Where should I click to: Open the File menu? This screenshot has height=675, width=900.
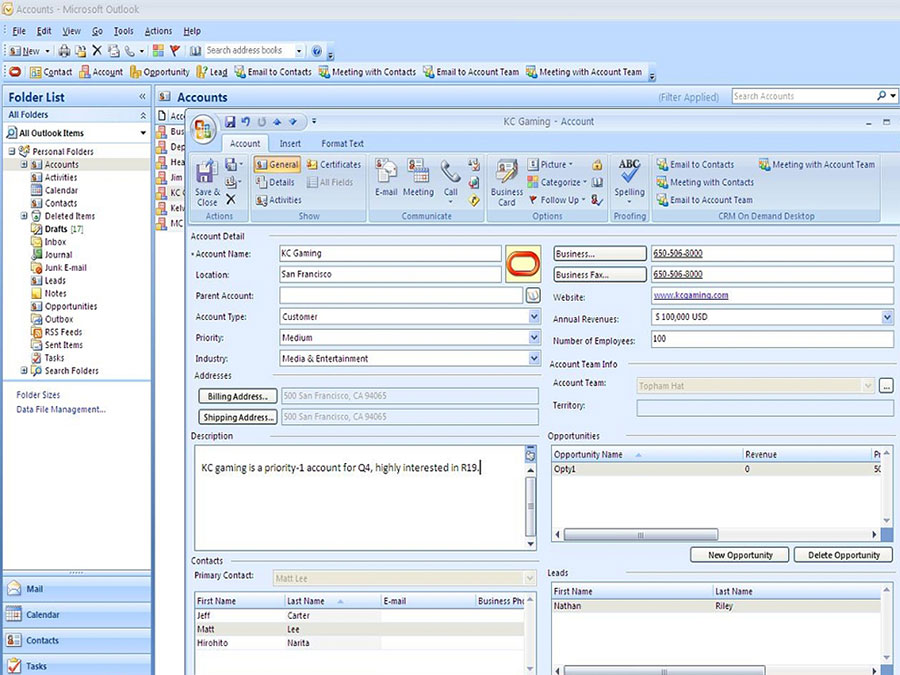(19, 31)
